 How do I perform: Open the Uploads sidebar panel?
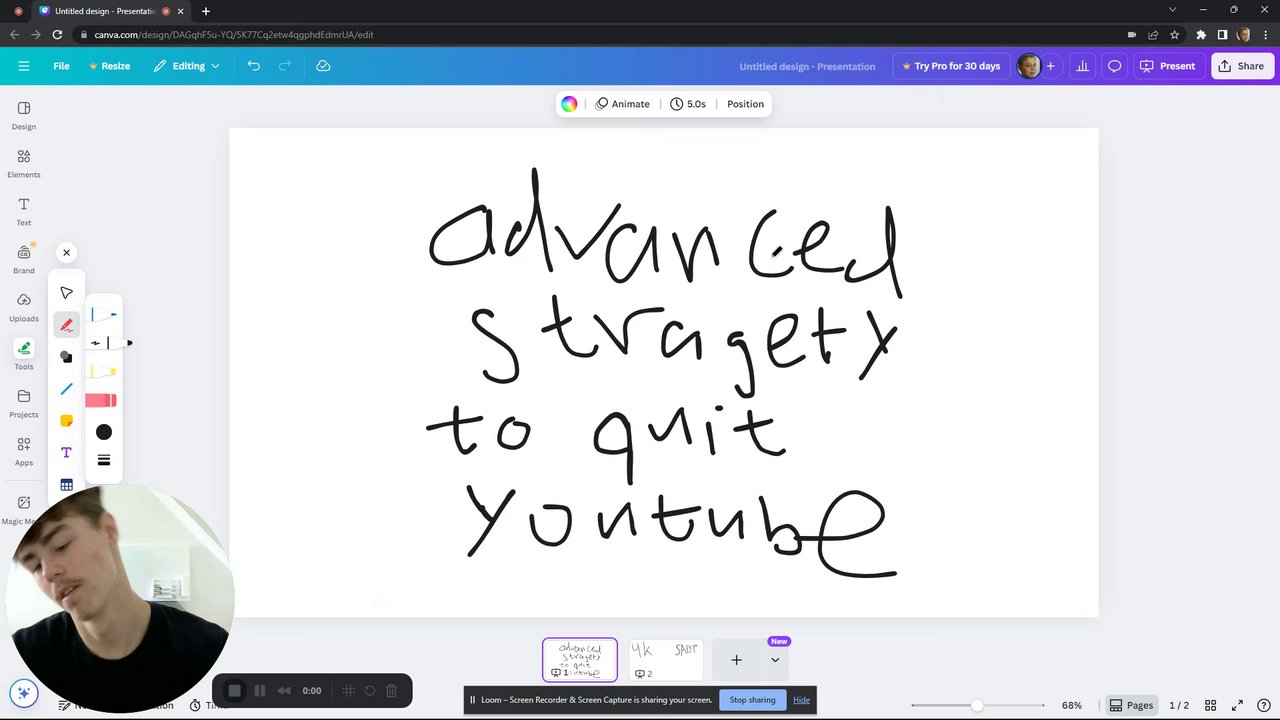pyautogui.click(x=24, y=308)
